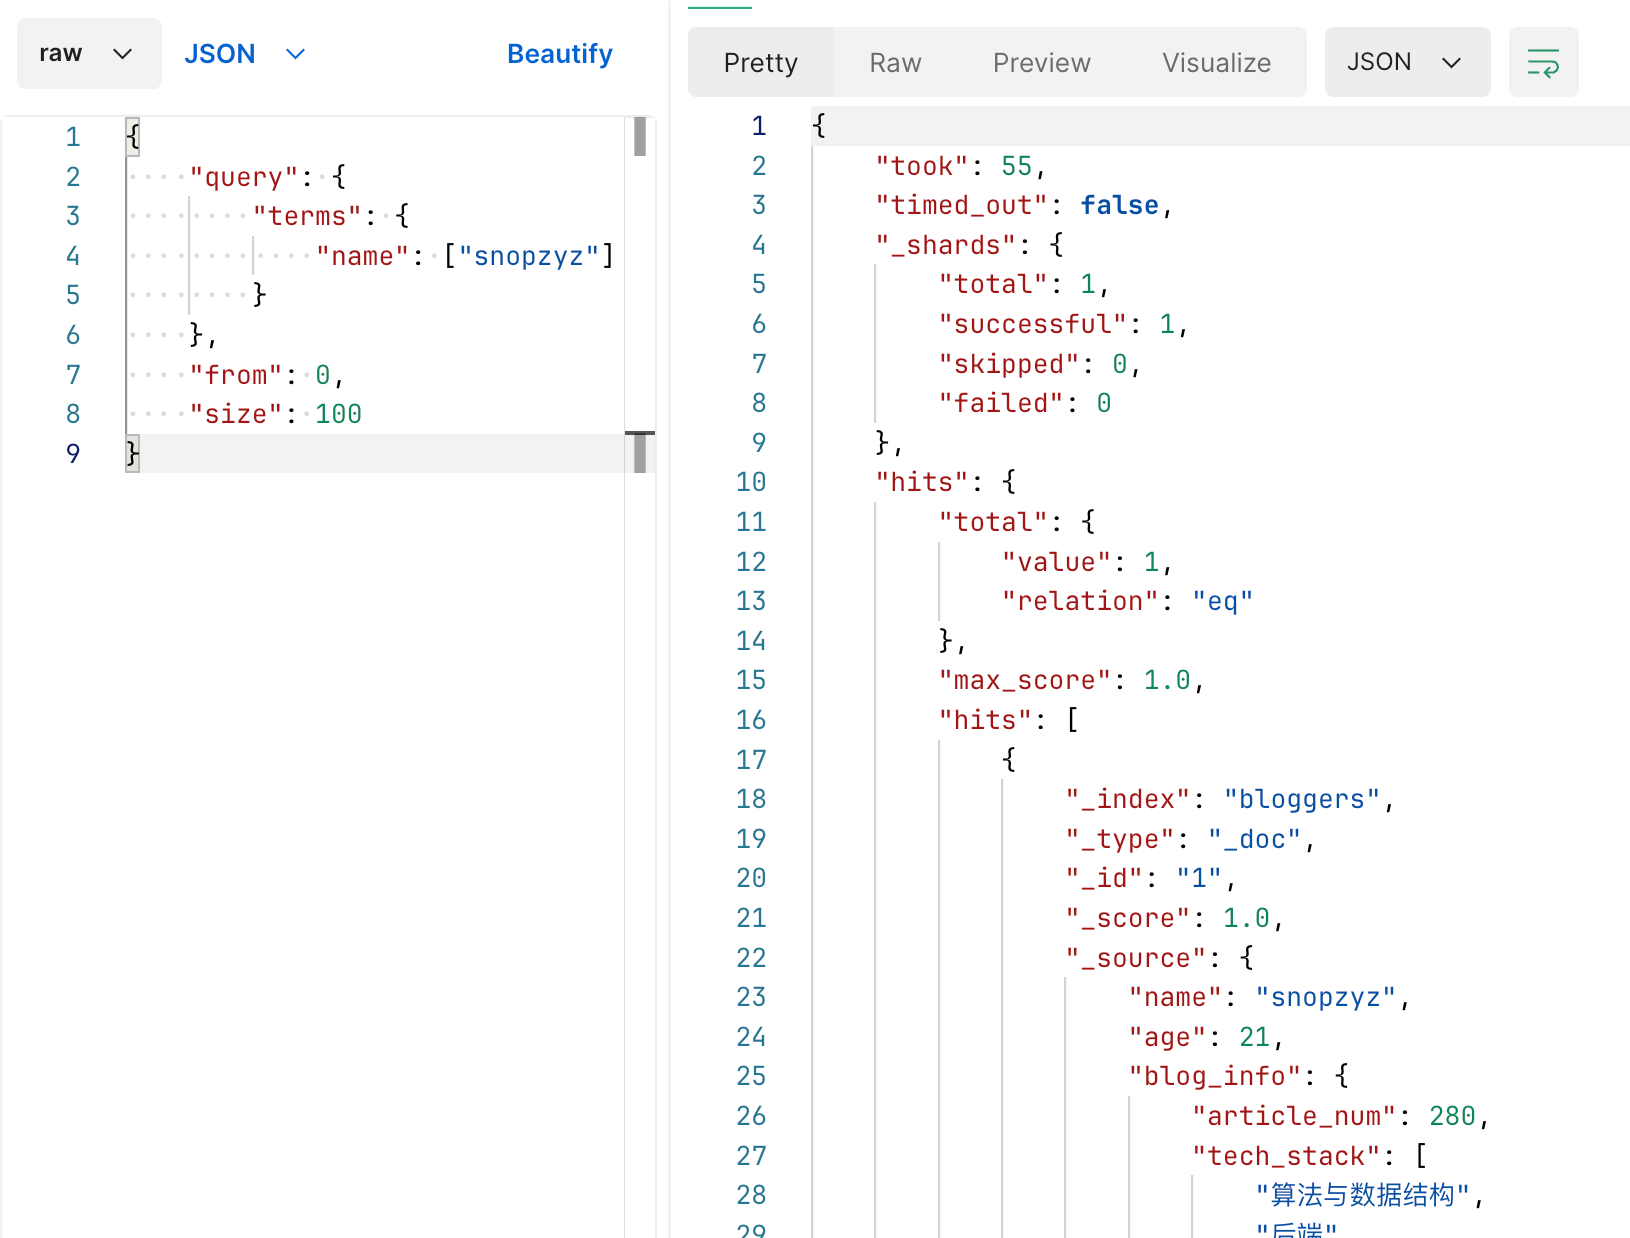This screenshot has width=1630, height=1238.
Task: Click the "value" key under hits total
Action: (x=1056, y=562)
